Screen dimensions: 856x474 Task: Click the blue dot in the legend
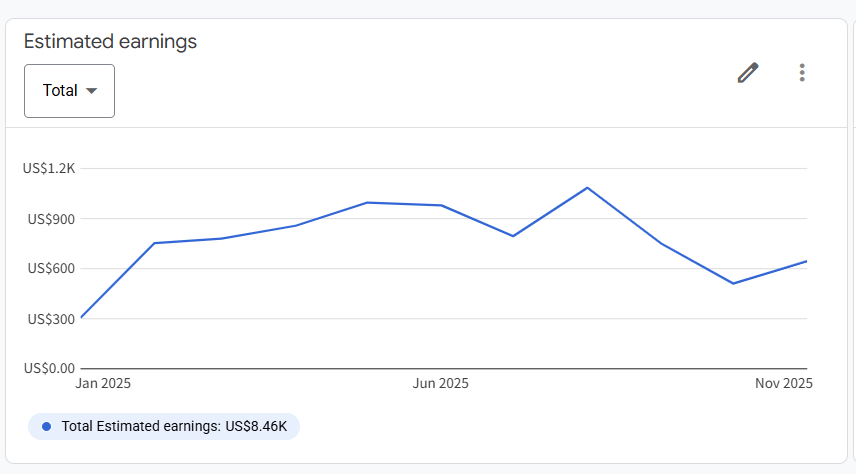(x=46, y=427)
